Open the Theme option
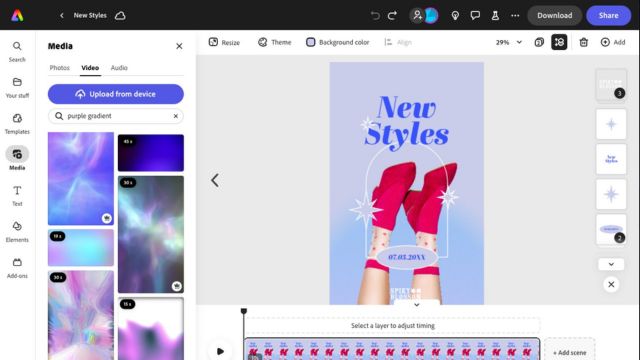640x360 pixels. 274,42
